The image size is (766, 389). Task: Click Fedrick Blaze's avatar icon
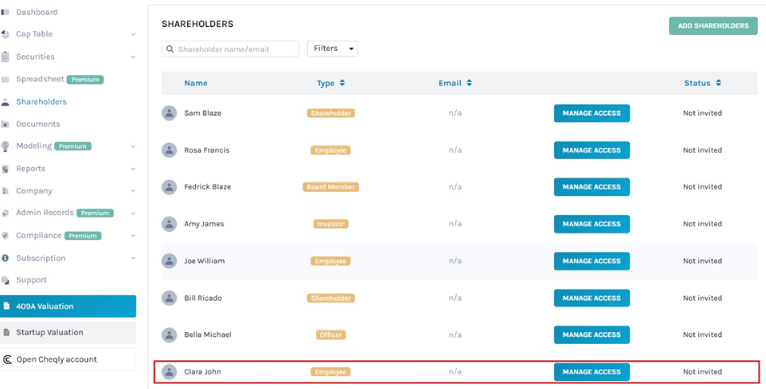169,187
